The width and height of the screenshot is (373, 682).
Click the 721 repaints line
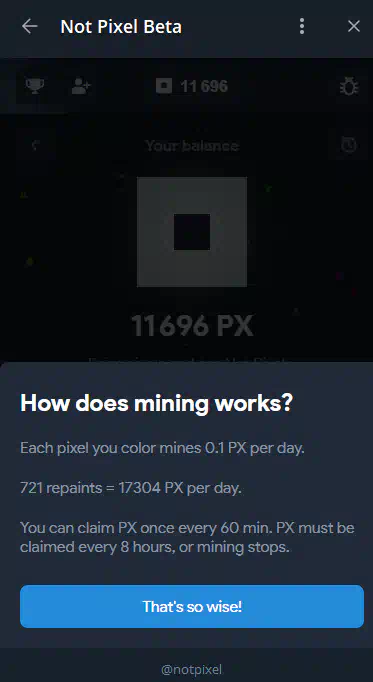click(130, 488)
